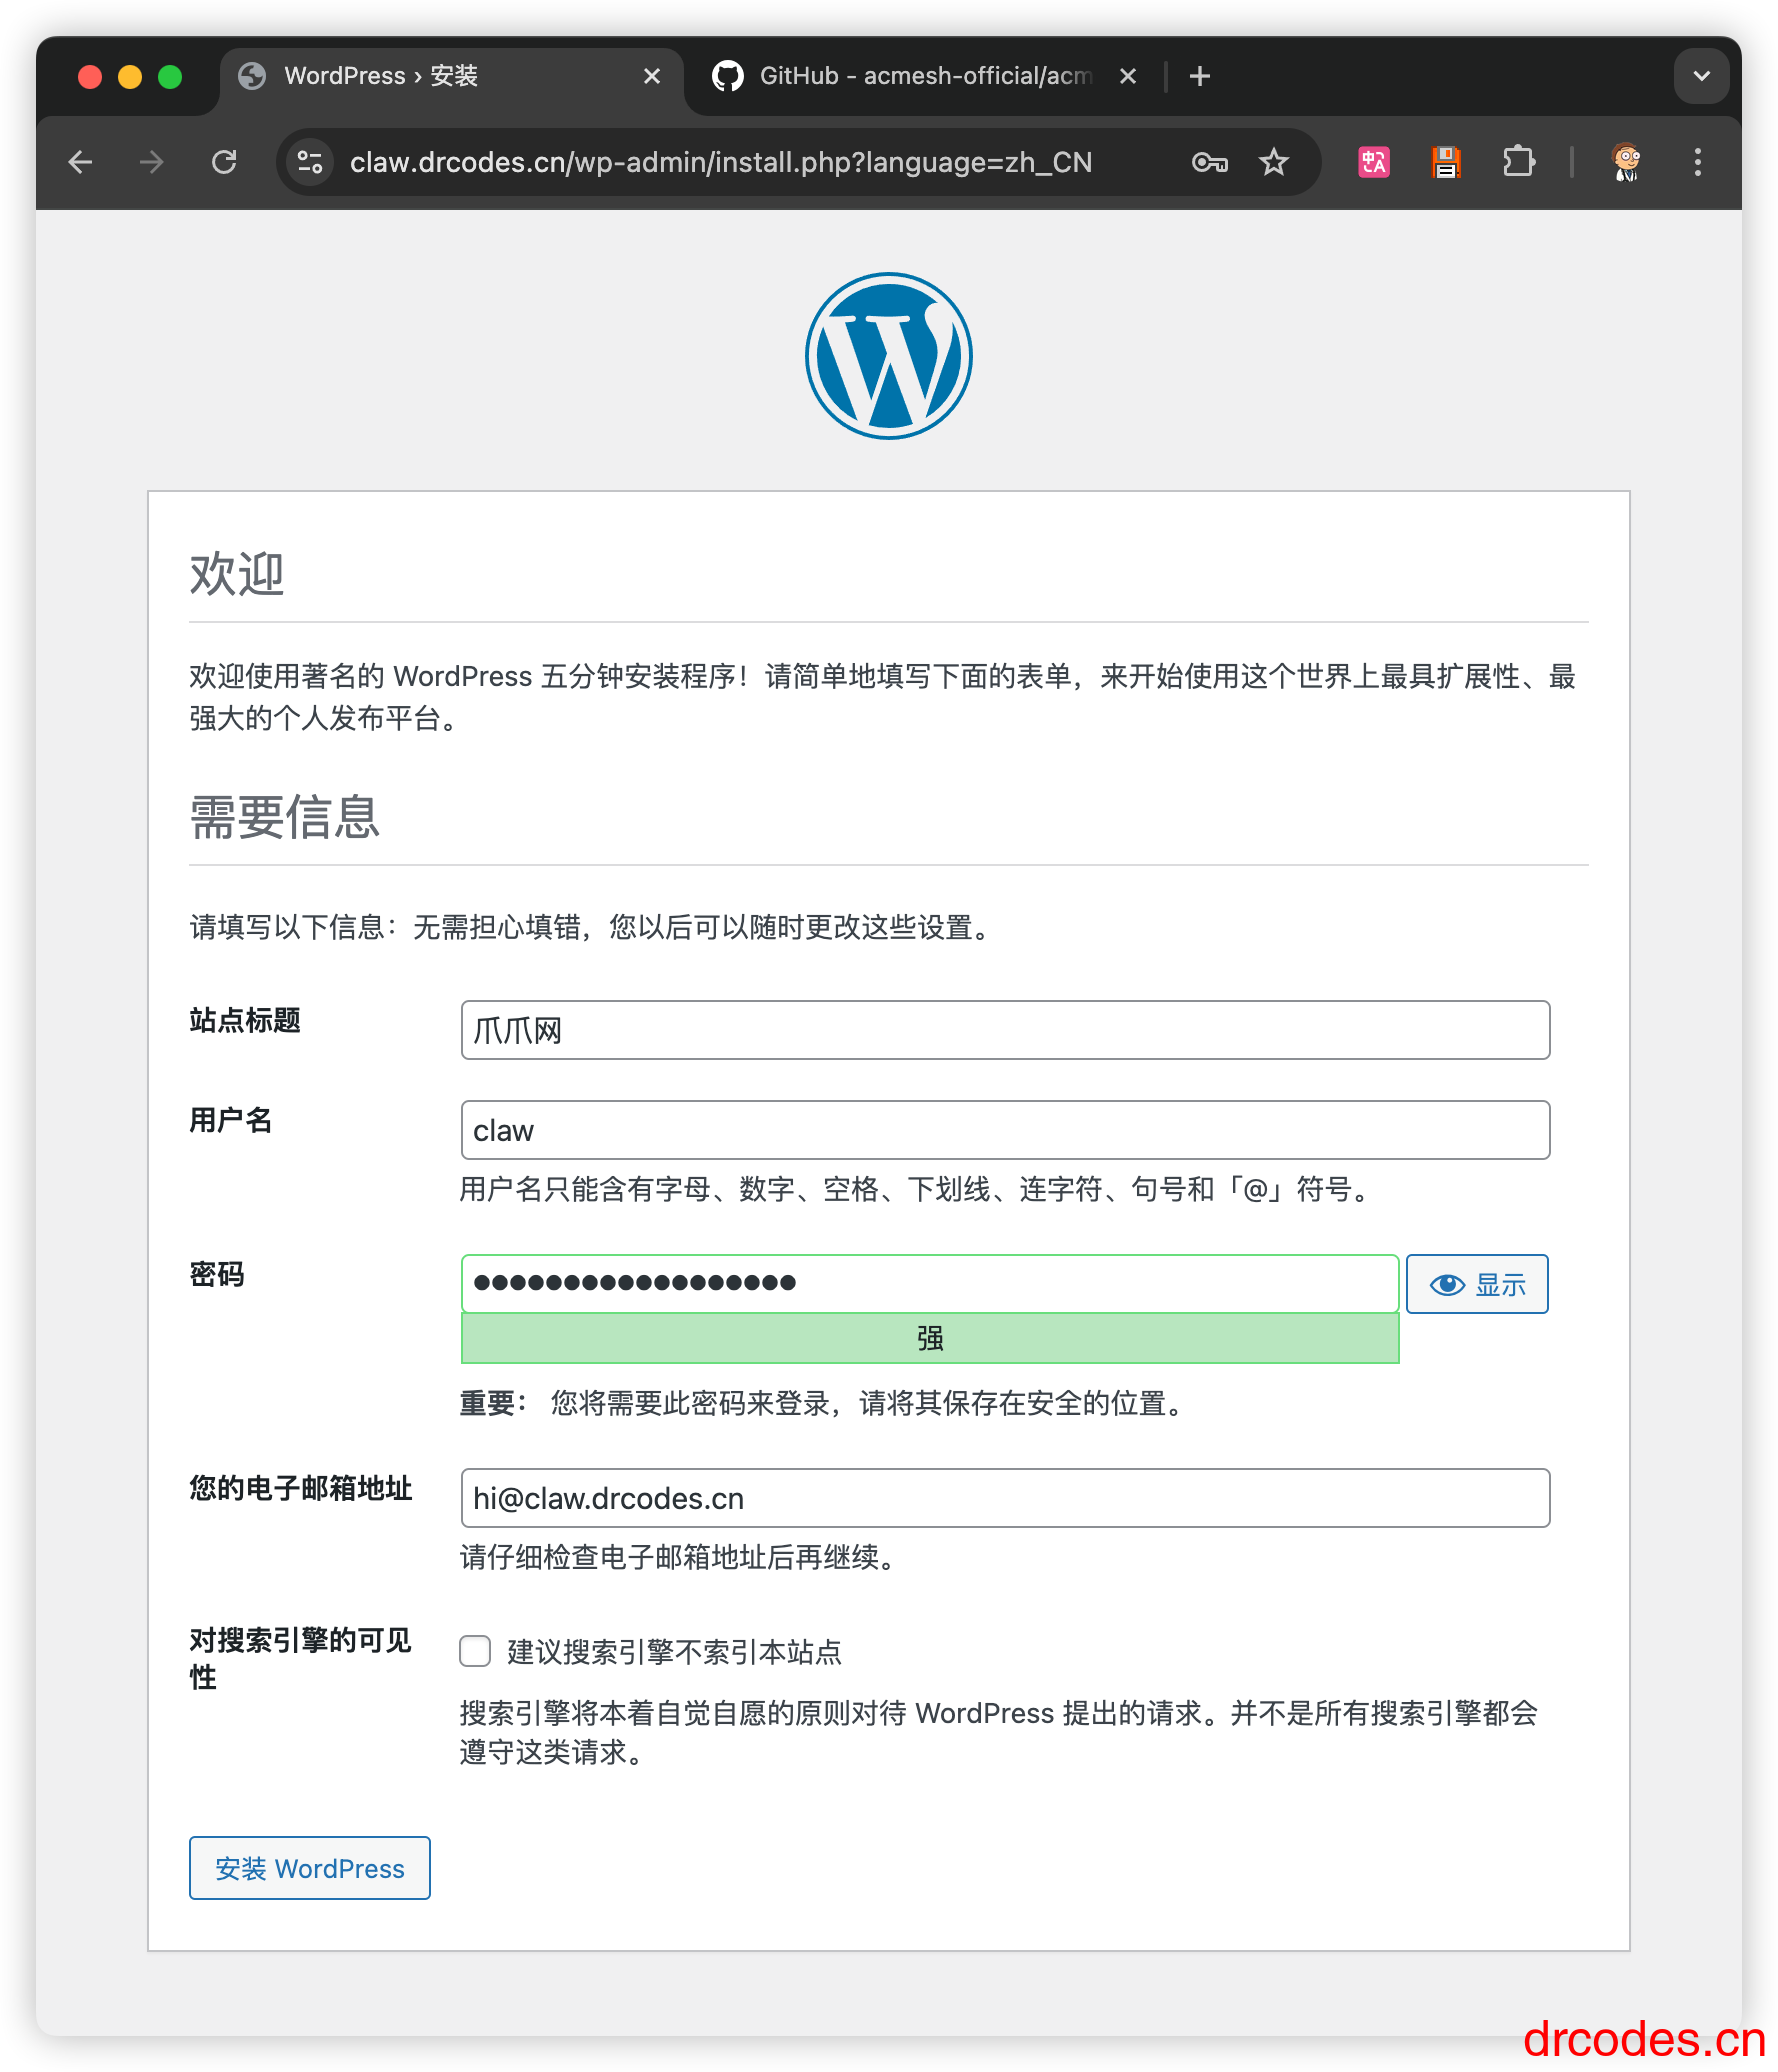Image resolution: width=1778 pixels, height=2072 pixels.
Task: Click the 您的电子邮箱地址 label
Action: 301,1488
